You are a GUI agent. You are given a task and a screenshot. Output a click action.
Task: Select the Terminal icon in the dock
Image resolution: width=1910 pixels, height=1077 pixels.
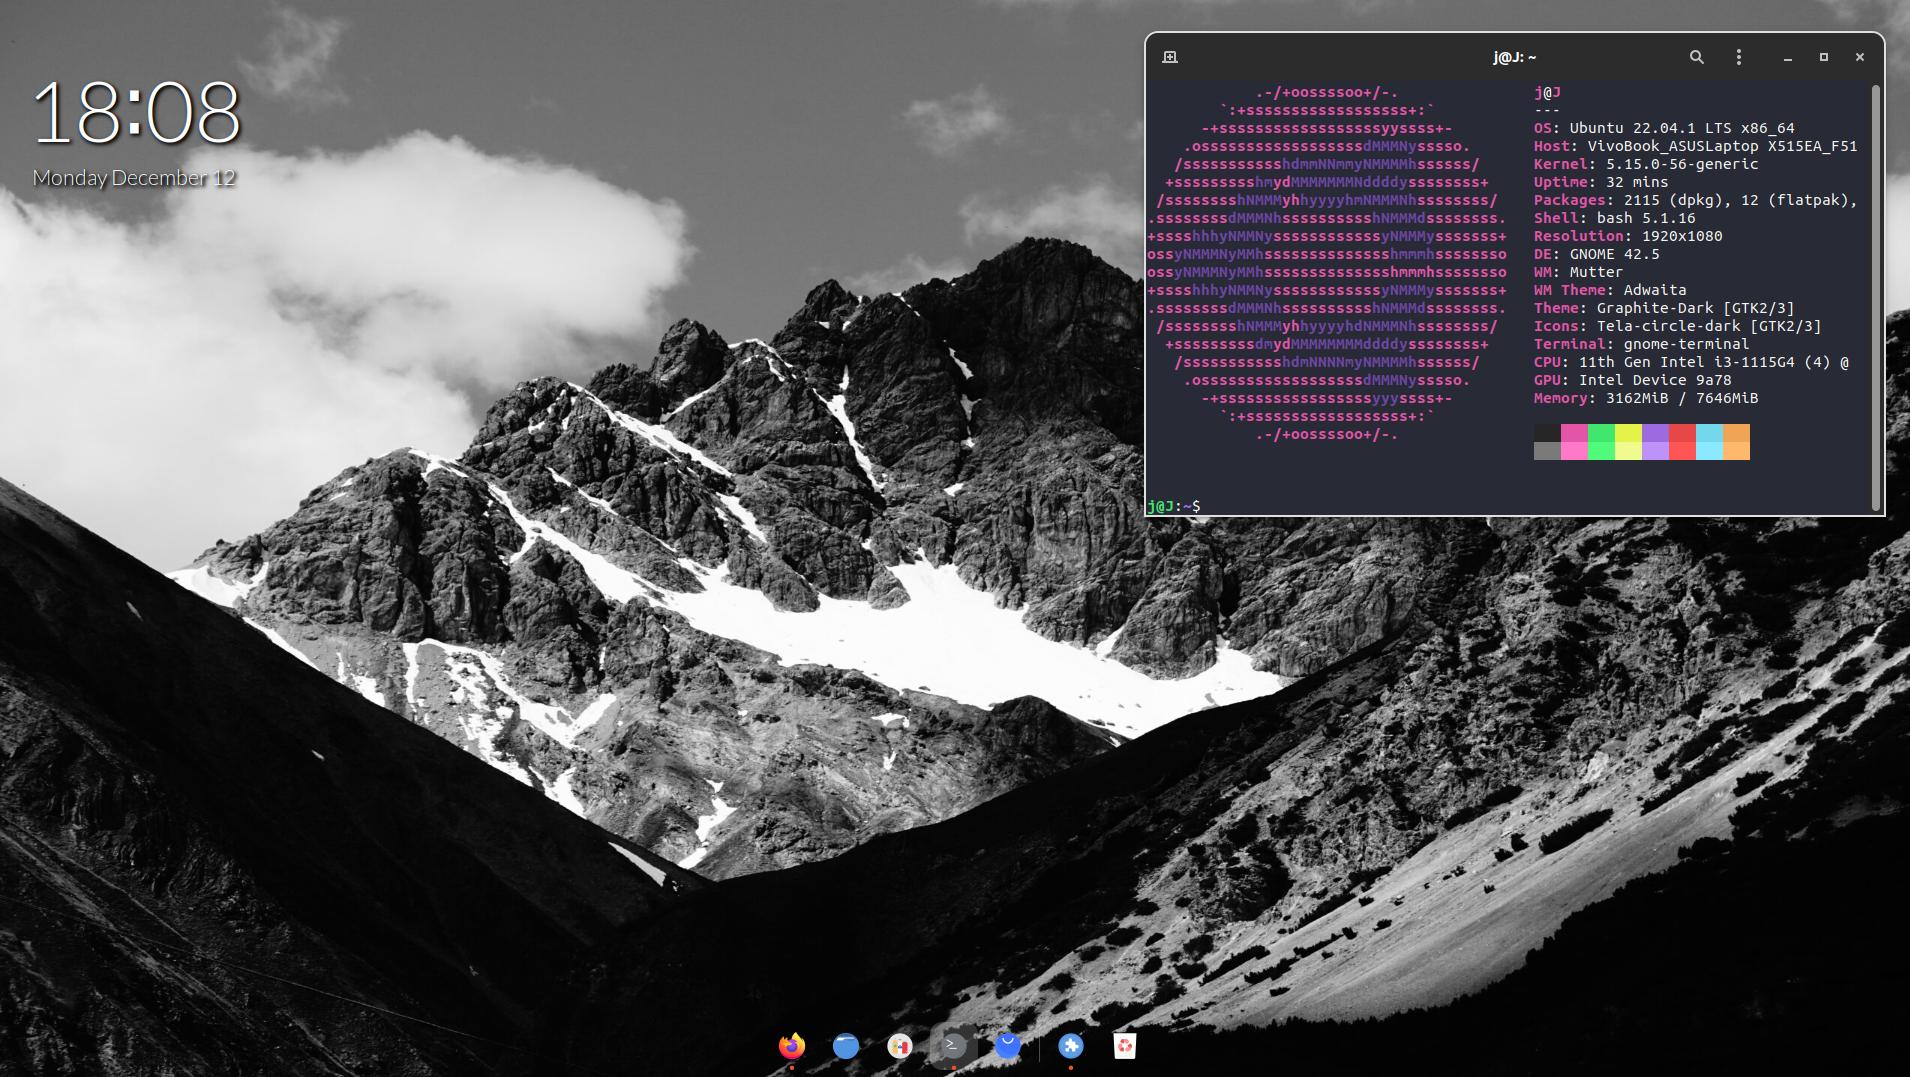[x=954, y=1046]
